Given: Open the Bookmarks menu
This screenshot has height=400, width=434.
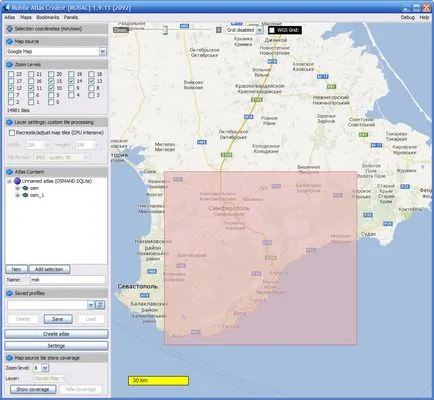Looking at the screenshot, I should point(48,17).
